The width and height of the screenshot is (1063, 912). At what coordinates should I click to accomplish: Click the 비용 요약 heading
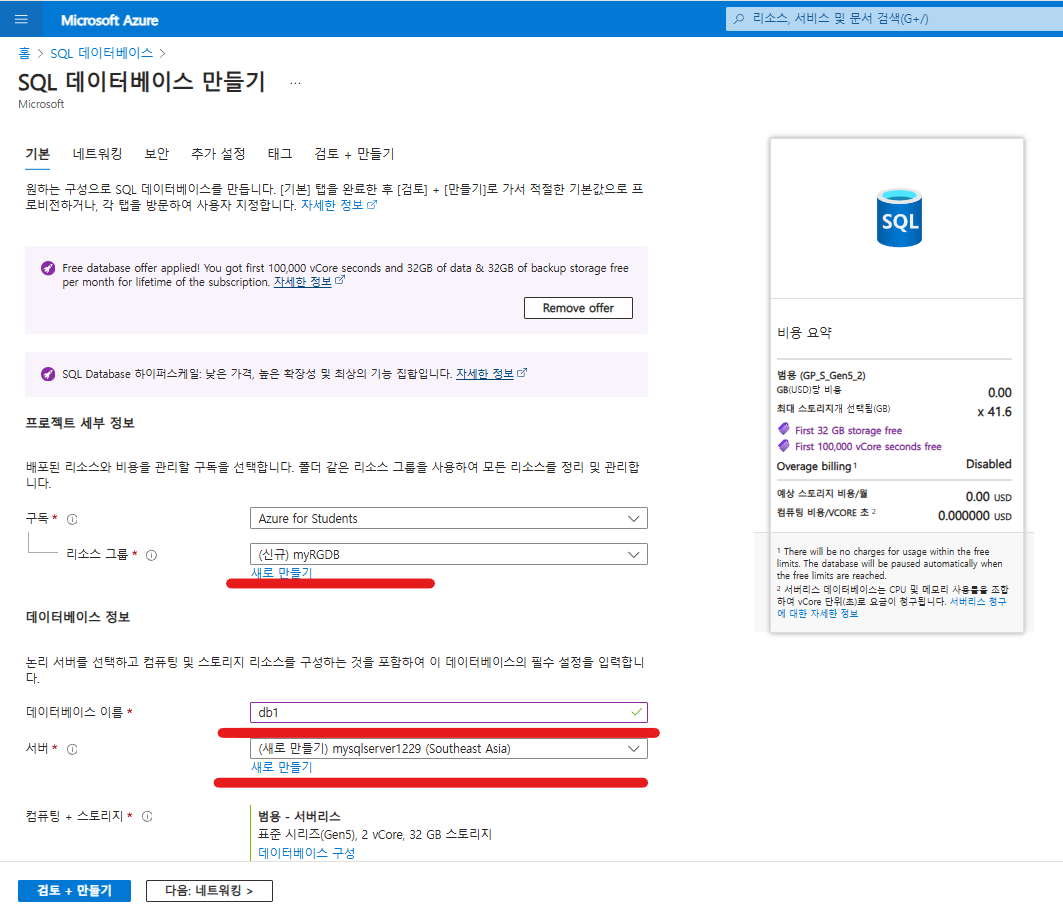[x=804, y=332]
